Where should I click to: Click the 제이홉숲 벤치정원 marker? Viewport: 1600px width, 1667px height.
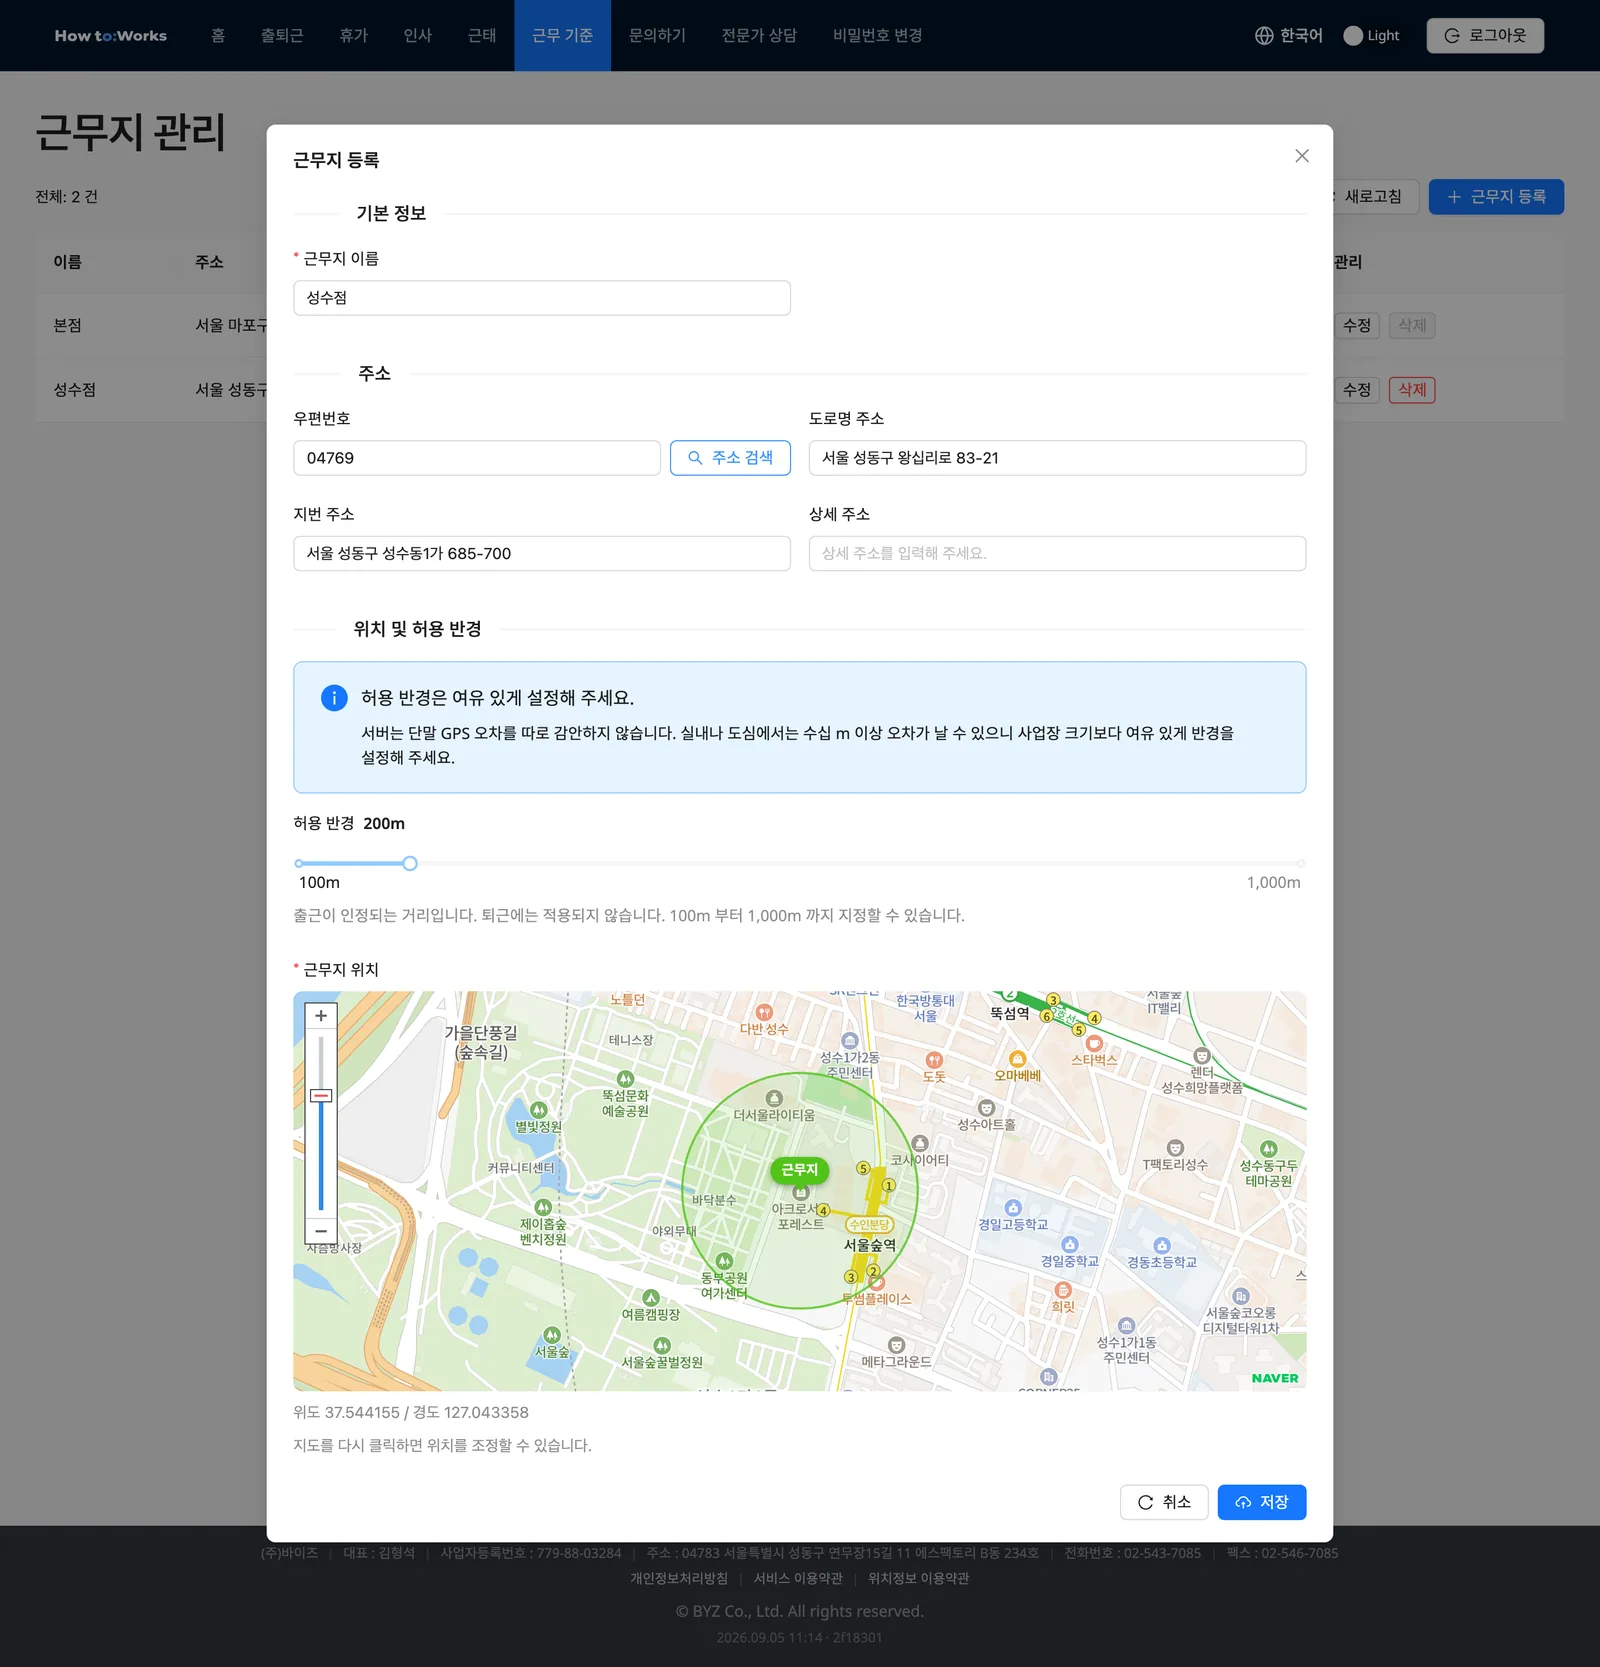[x=543, y=1207]
